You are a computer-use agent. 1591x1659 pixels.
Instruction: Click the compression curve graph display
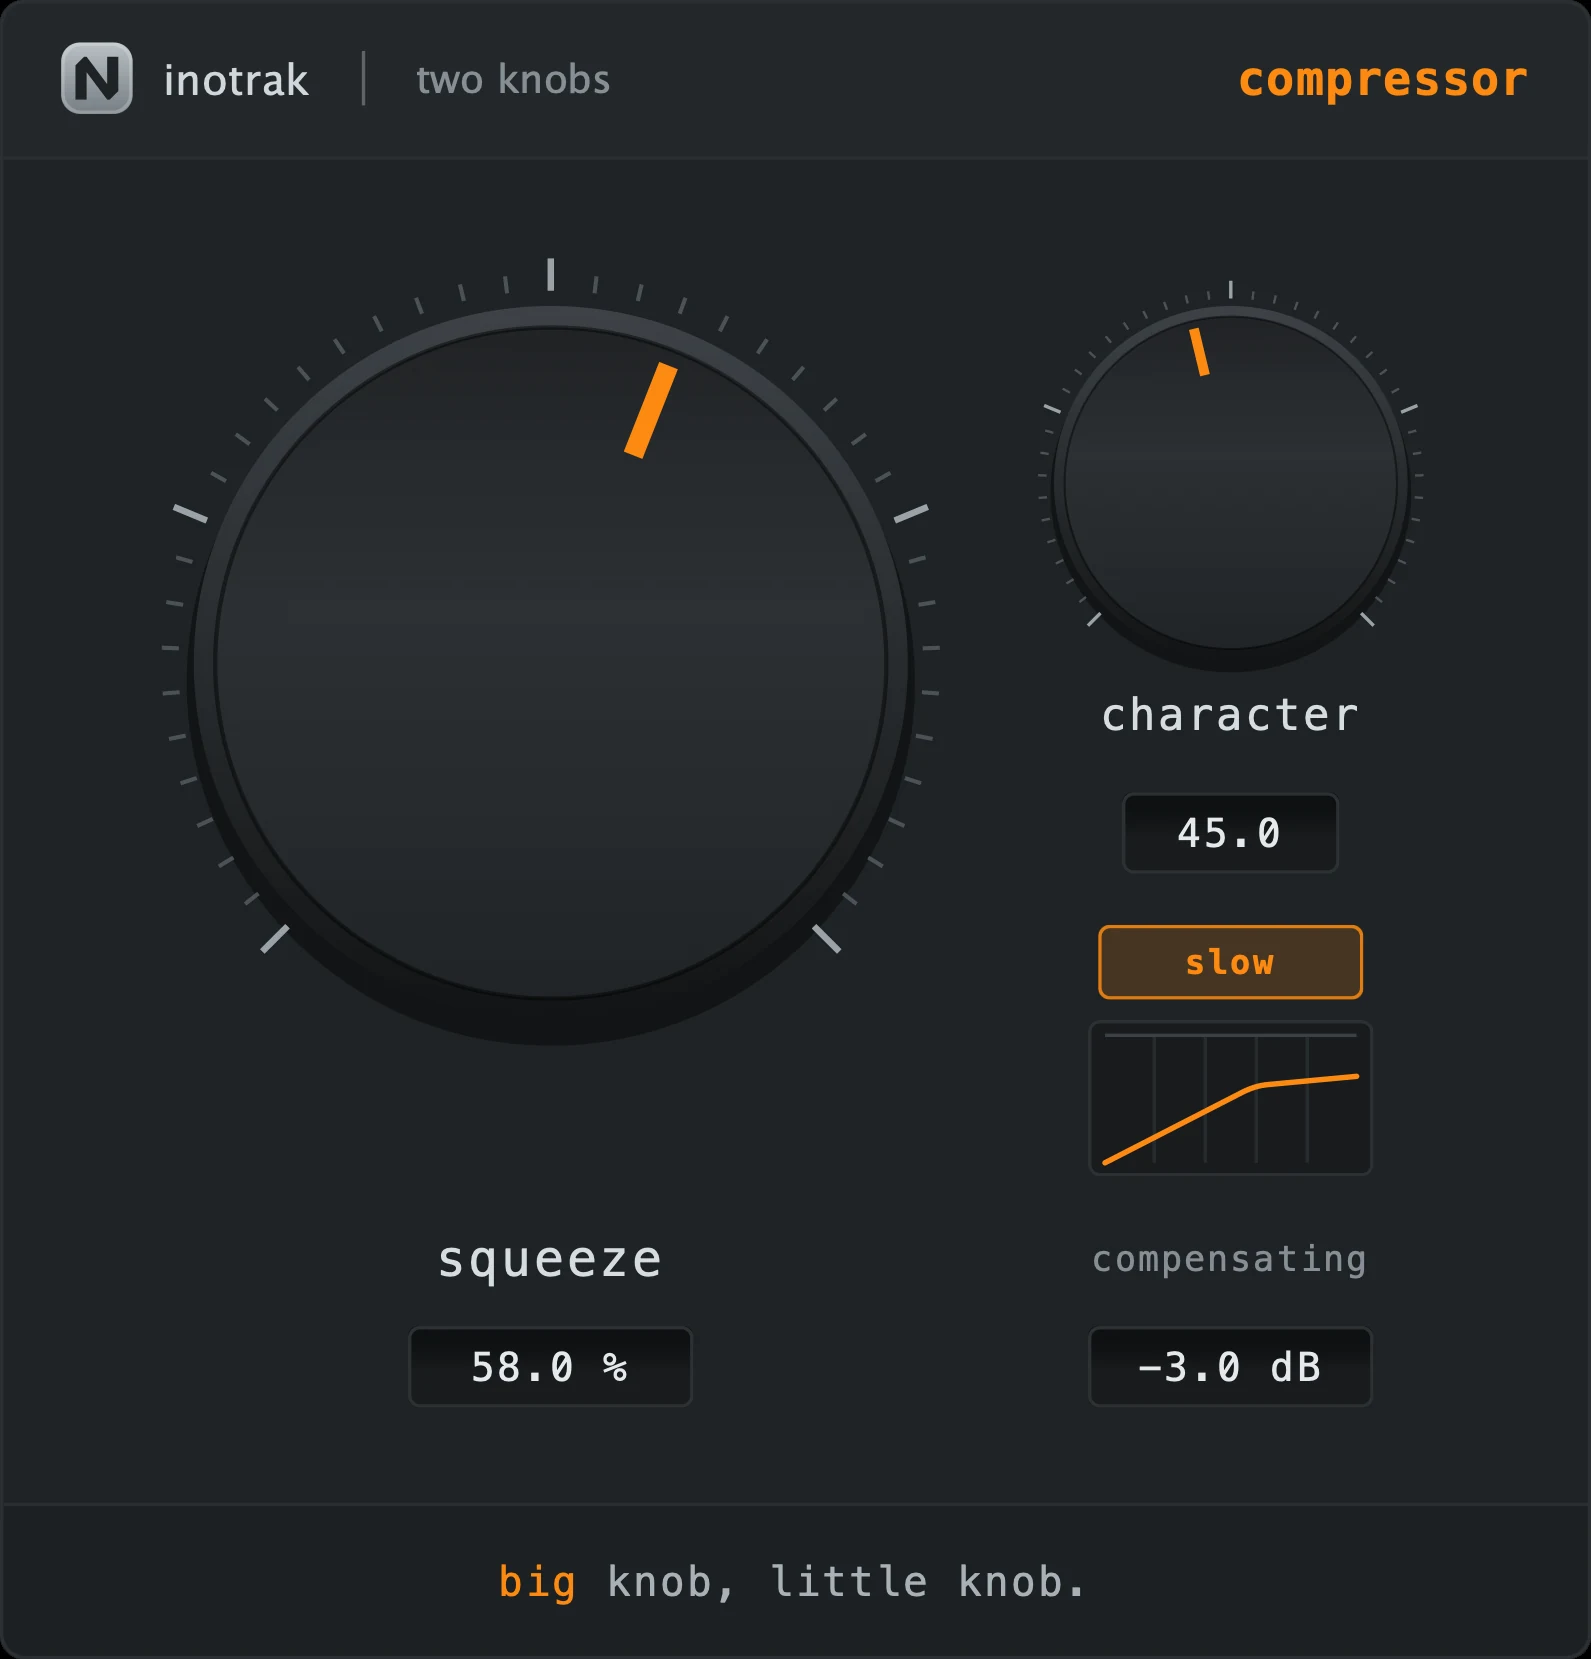1230,1098
